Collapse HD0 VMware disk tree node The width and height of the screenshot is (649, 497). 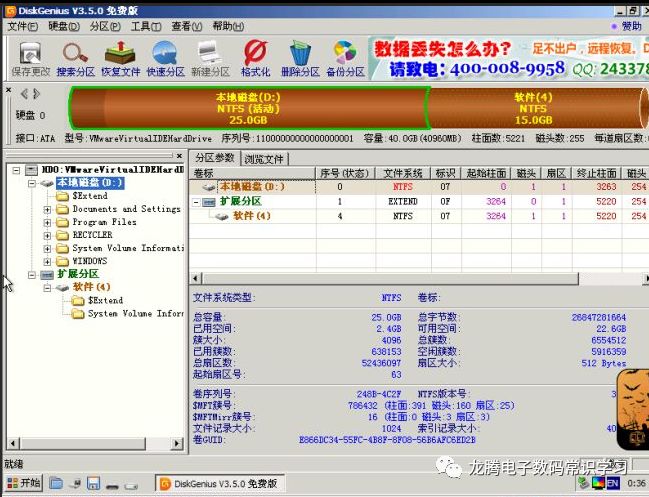16,170
